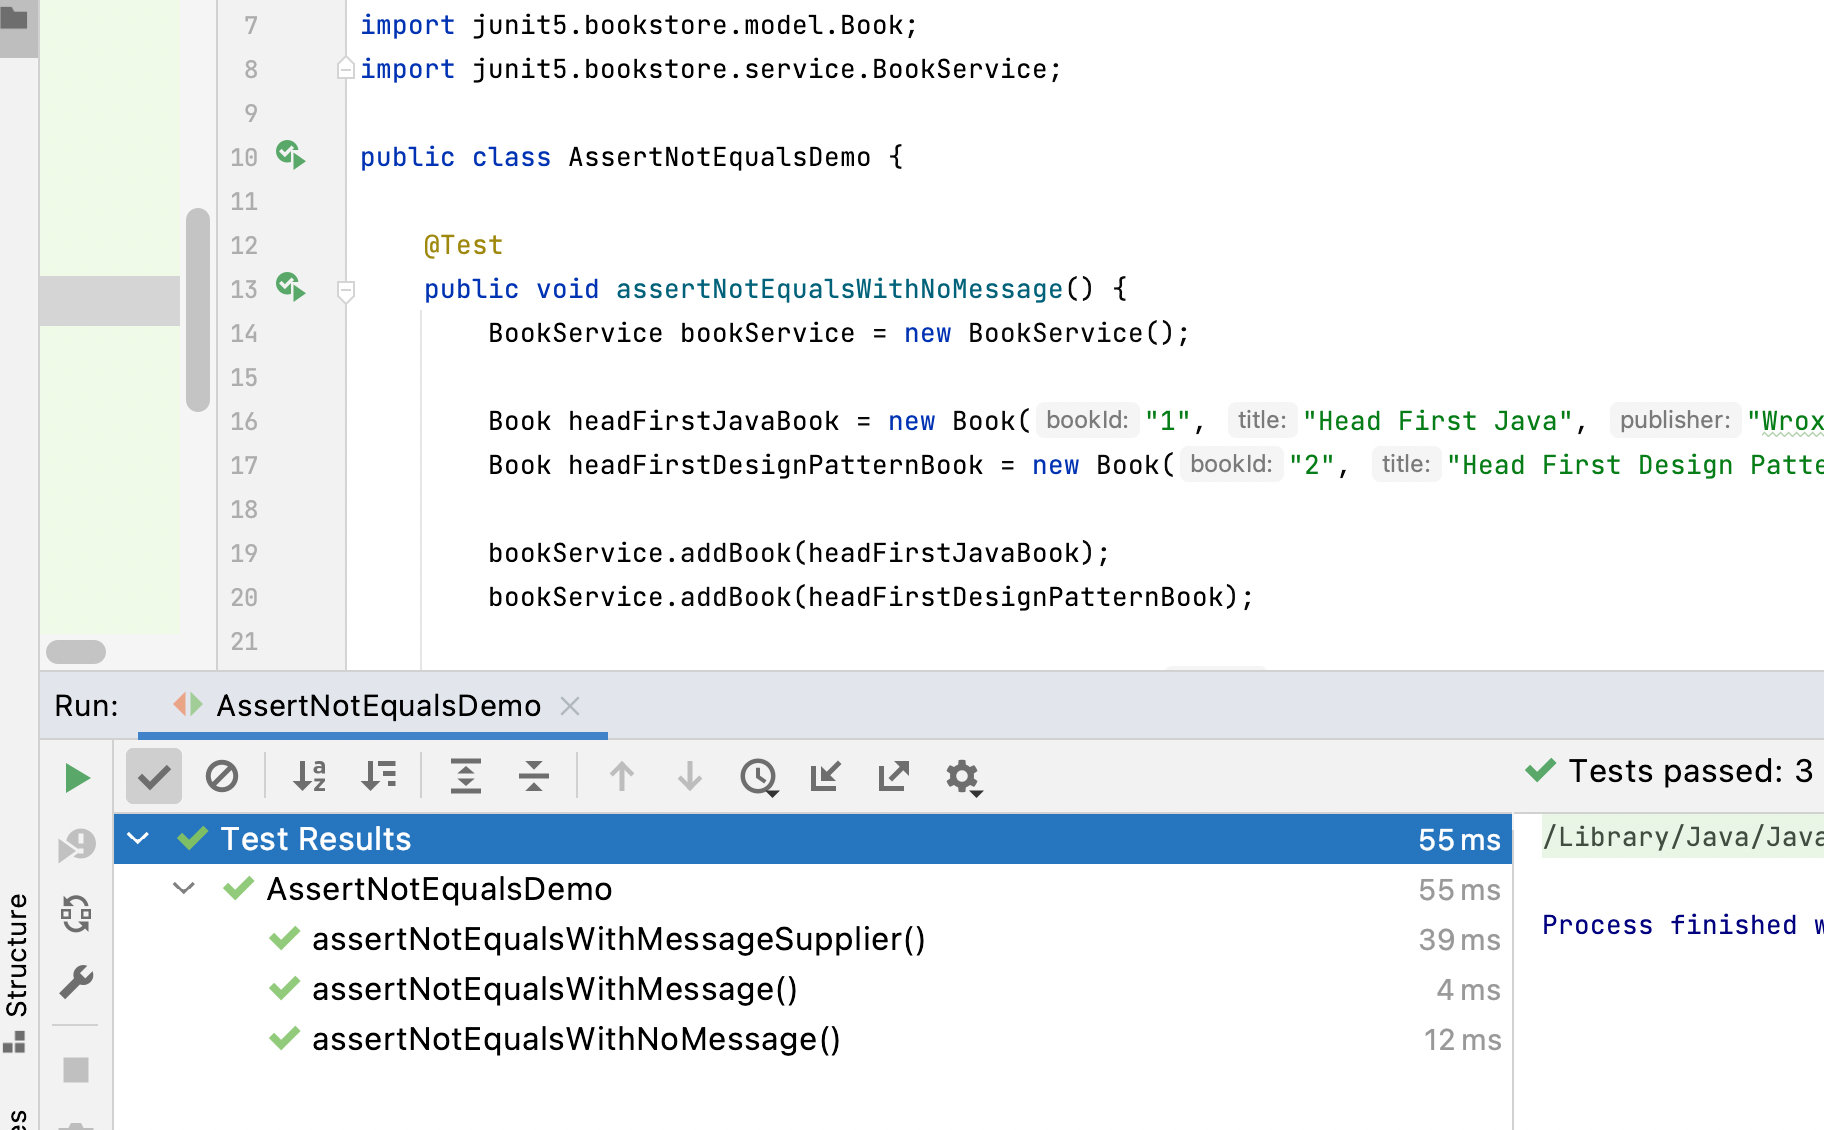Fold the method at line 13
1824x1130 pixels.
tap(346, 291)
